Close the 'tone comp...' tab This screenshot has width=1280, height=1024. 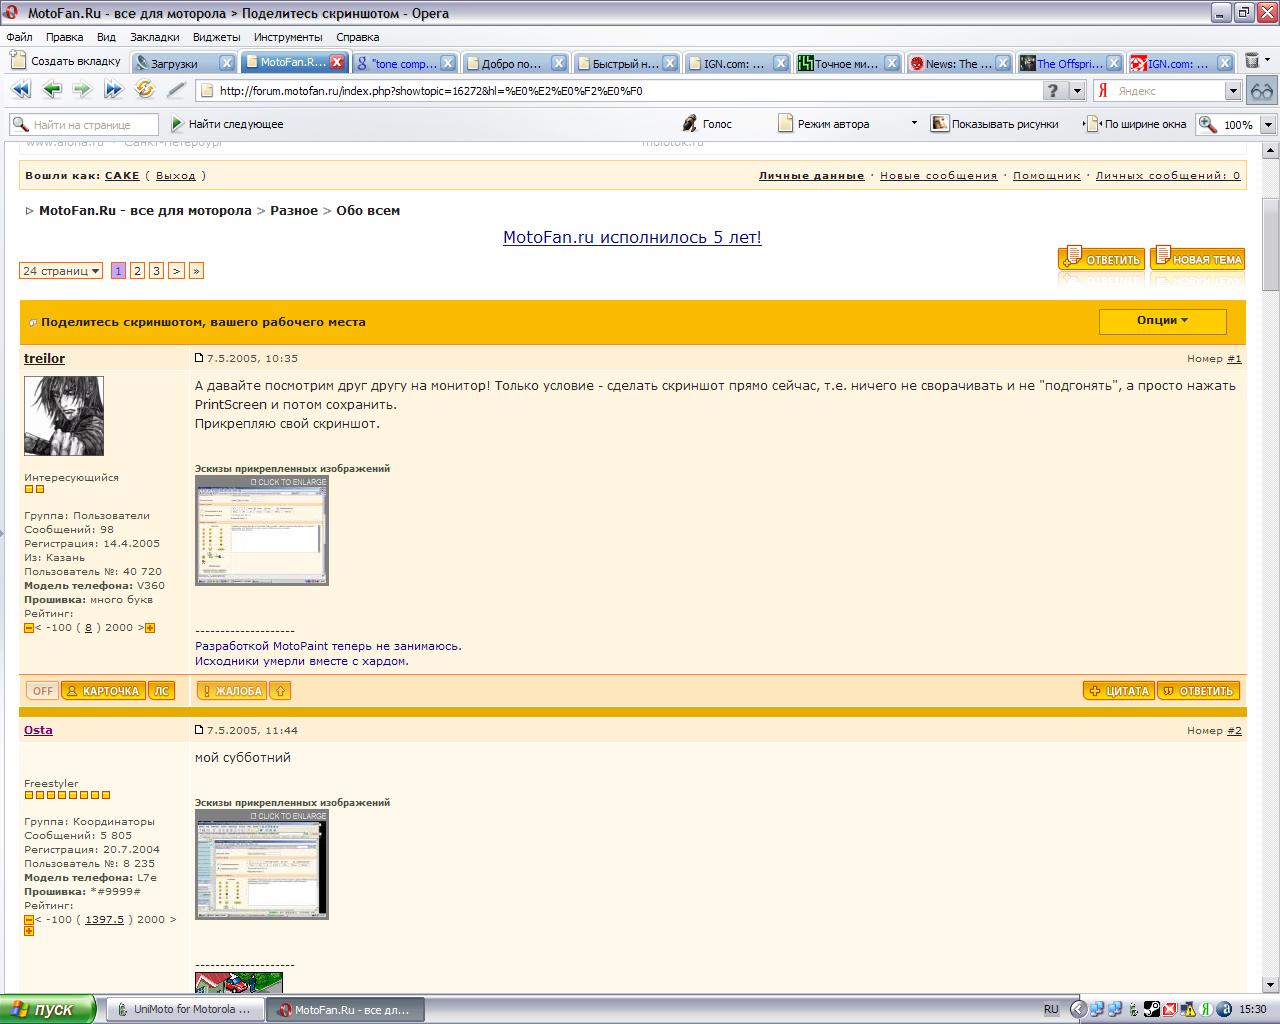coord(448,62)
